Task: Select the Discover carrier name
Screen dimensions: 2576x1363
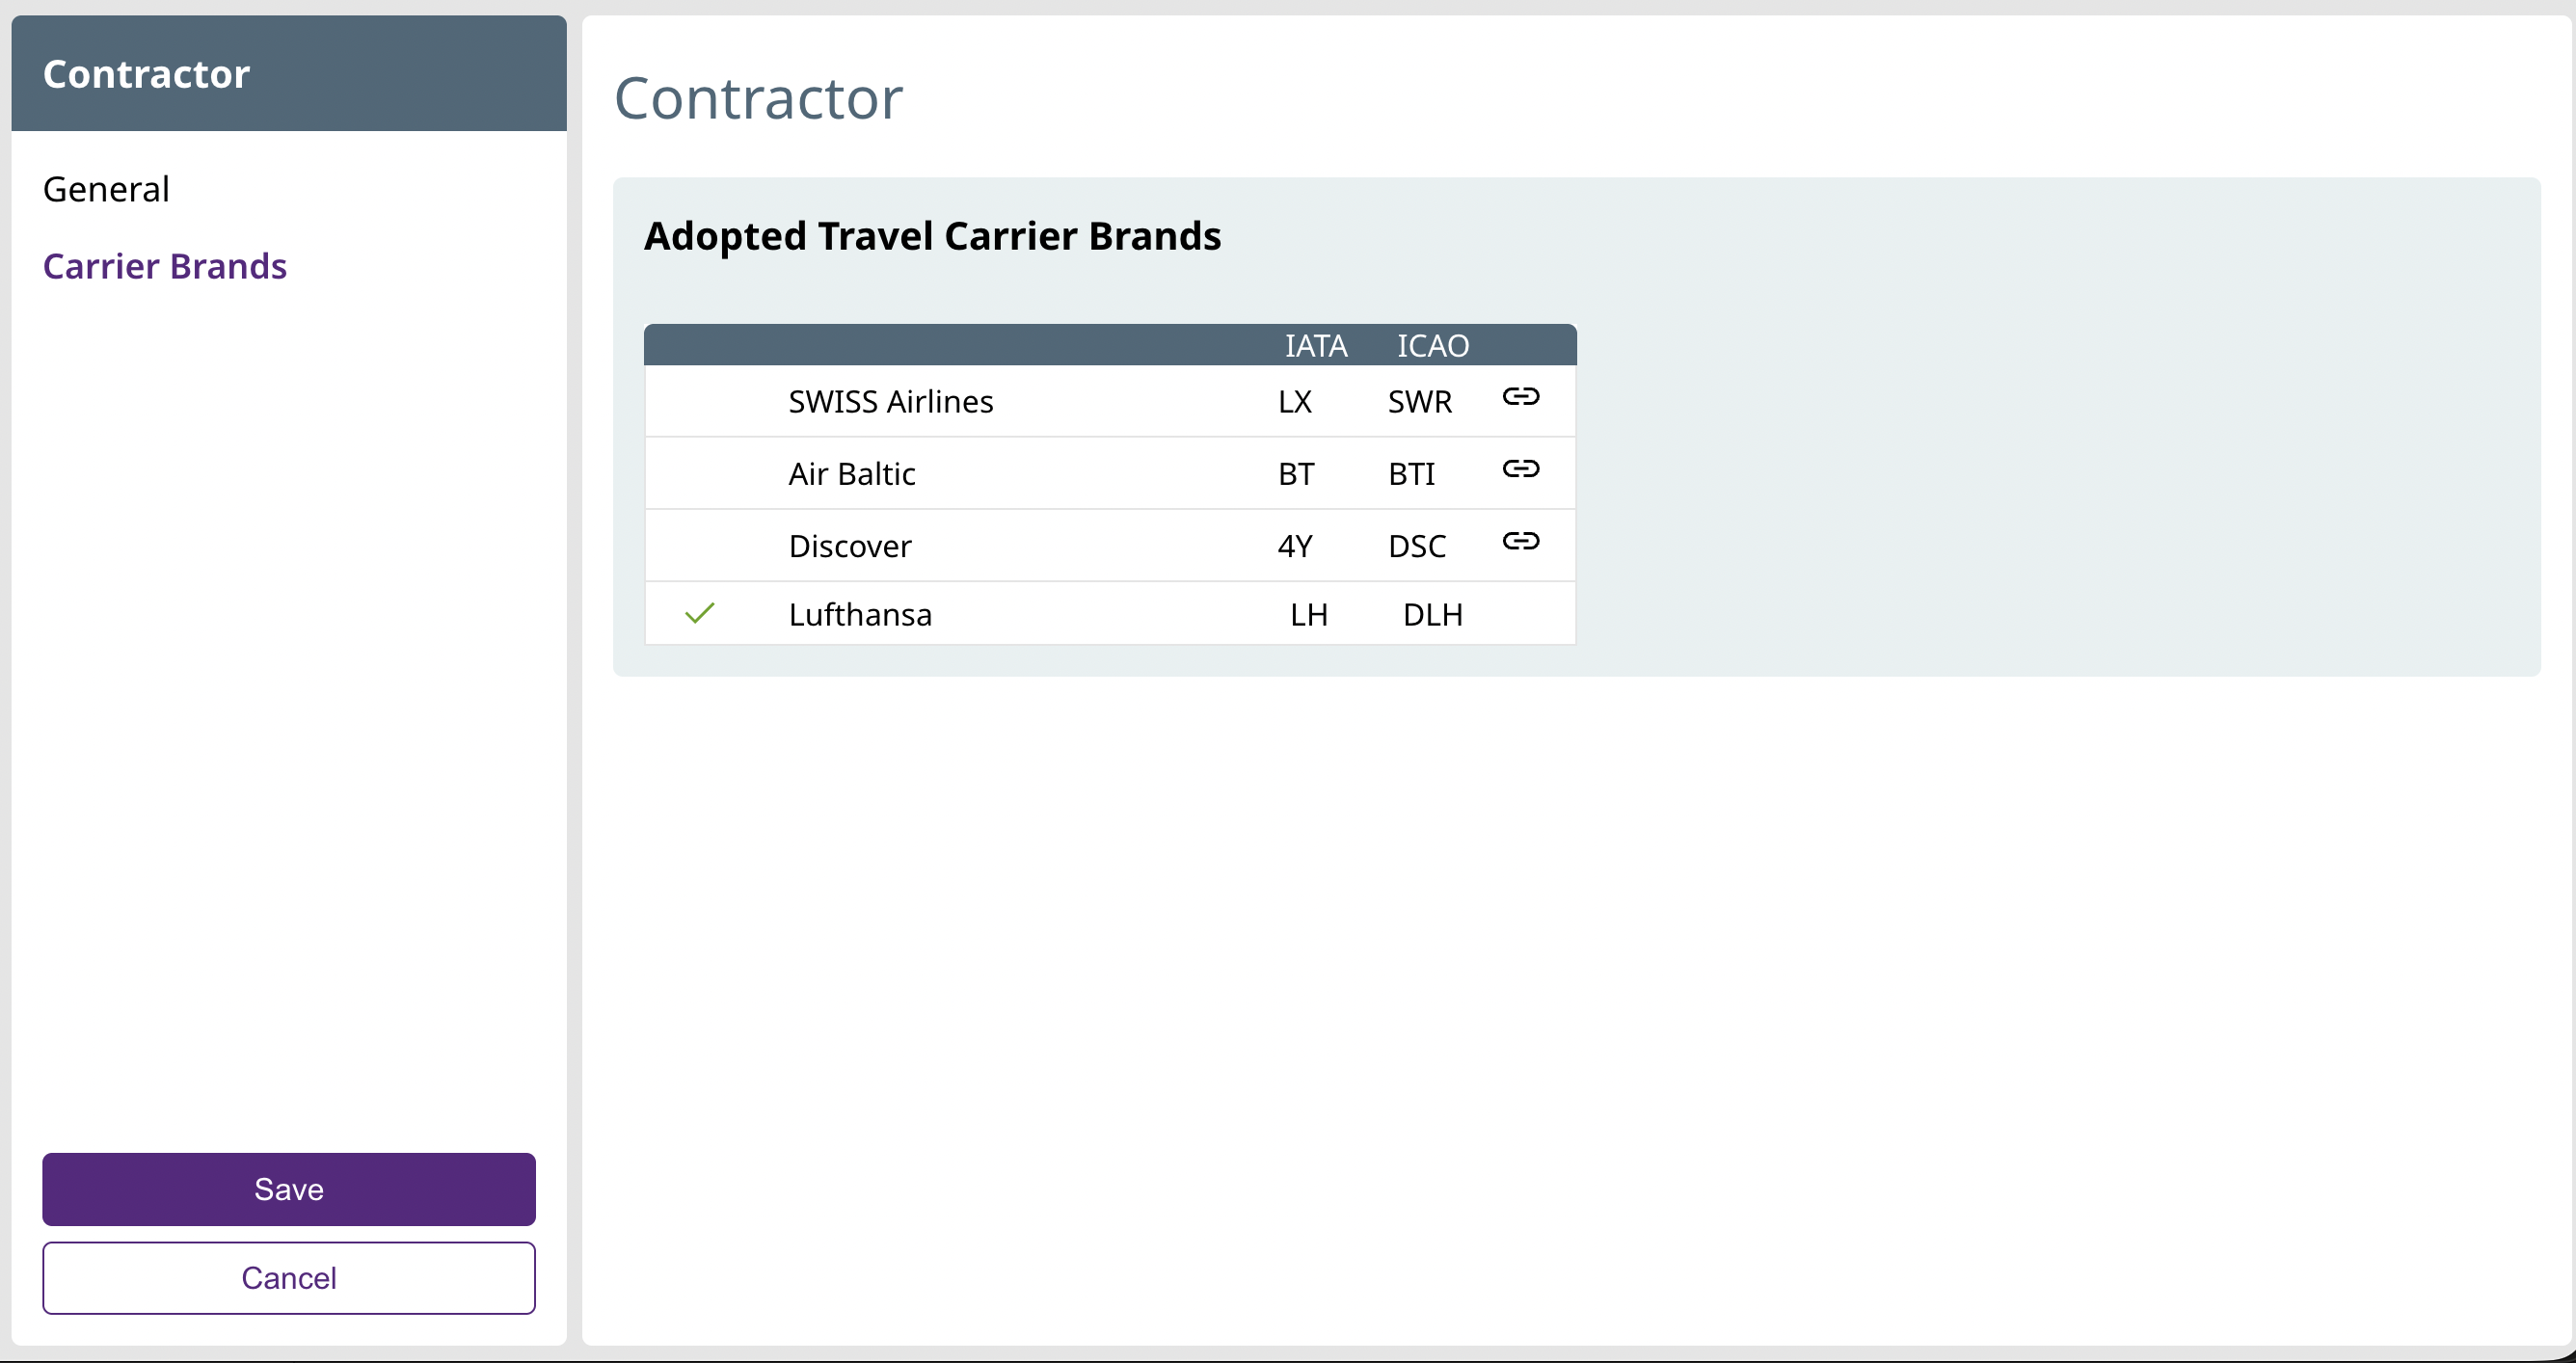Action: pos(850,546)
